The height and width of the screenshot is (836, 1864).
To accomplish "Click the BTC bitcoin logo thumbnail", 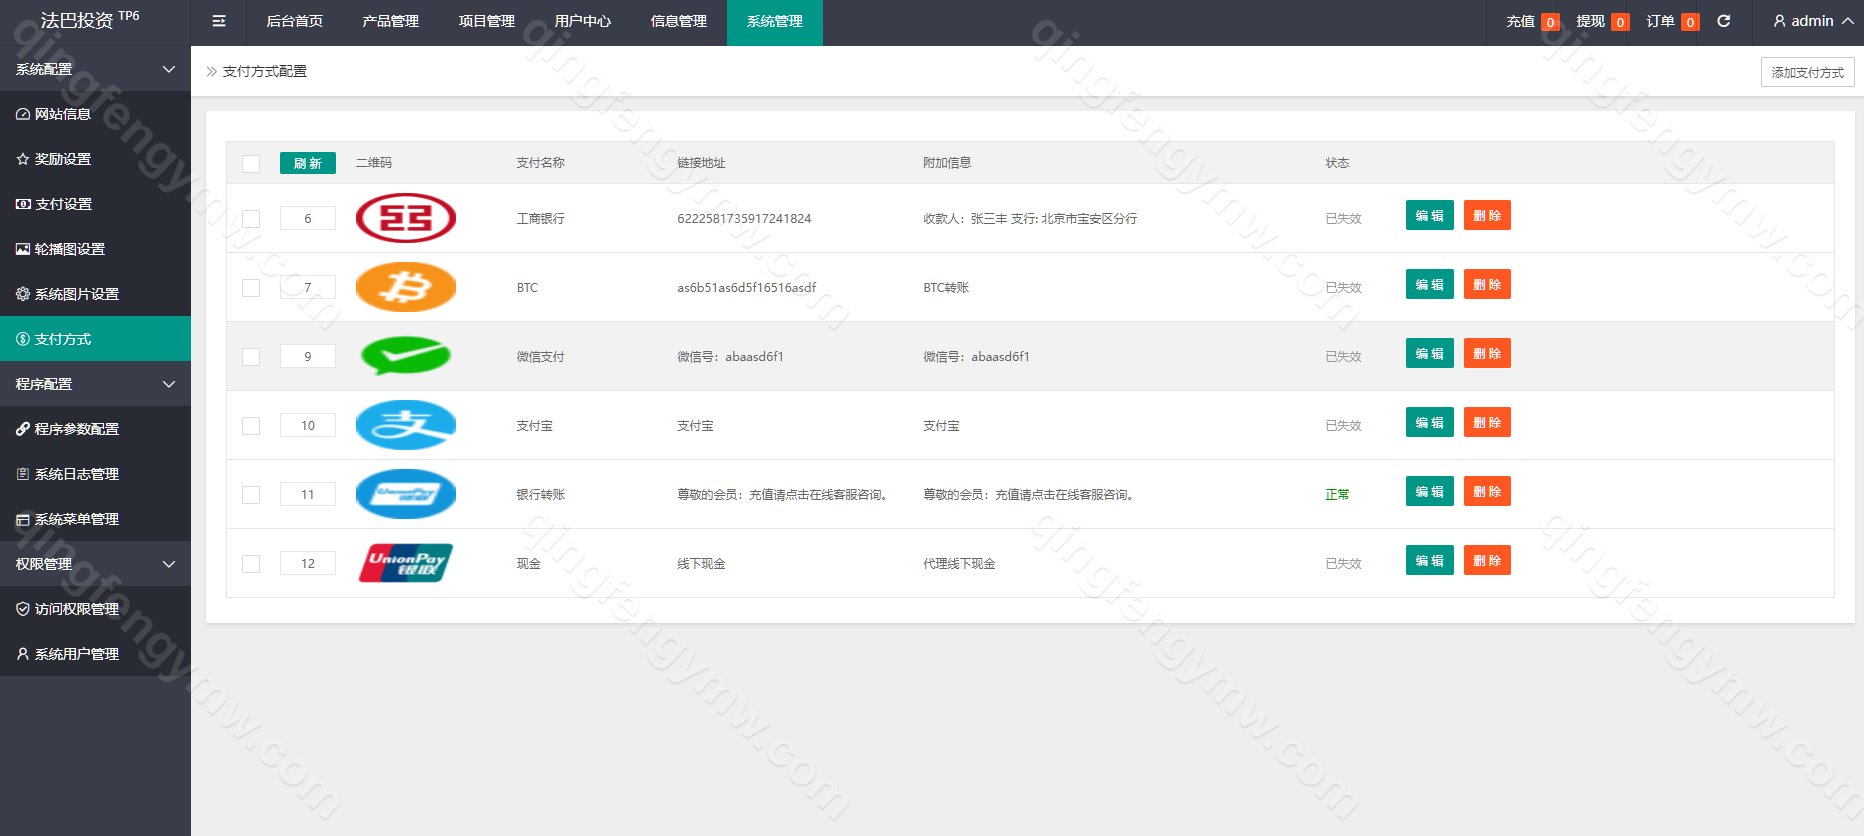I will (406, 287).
